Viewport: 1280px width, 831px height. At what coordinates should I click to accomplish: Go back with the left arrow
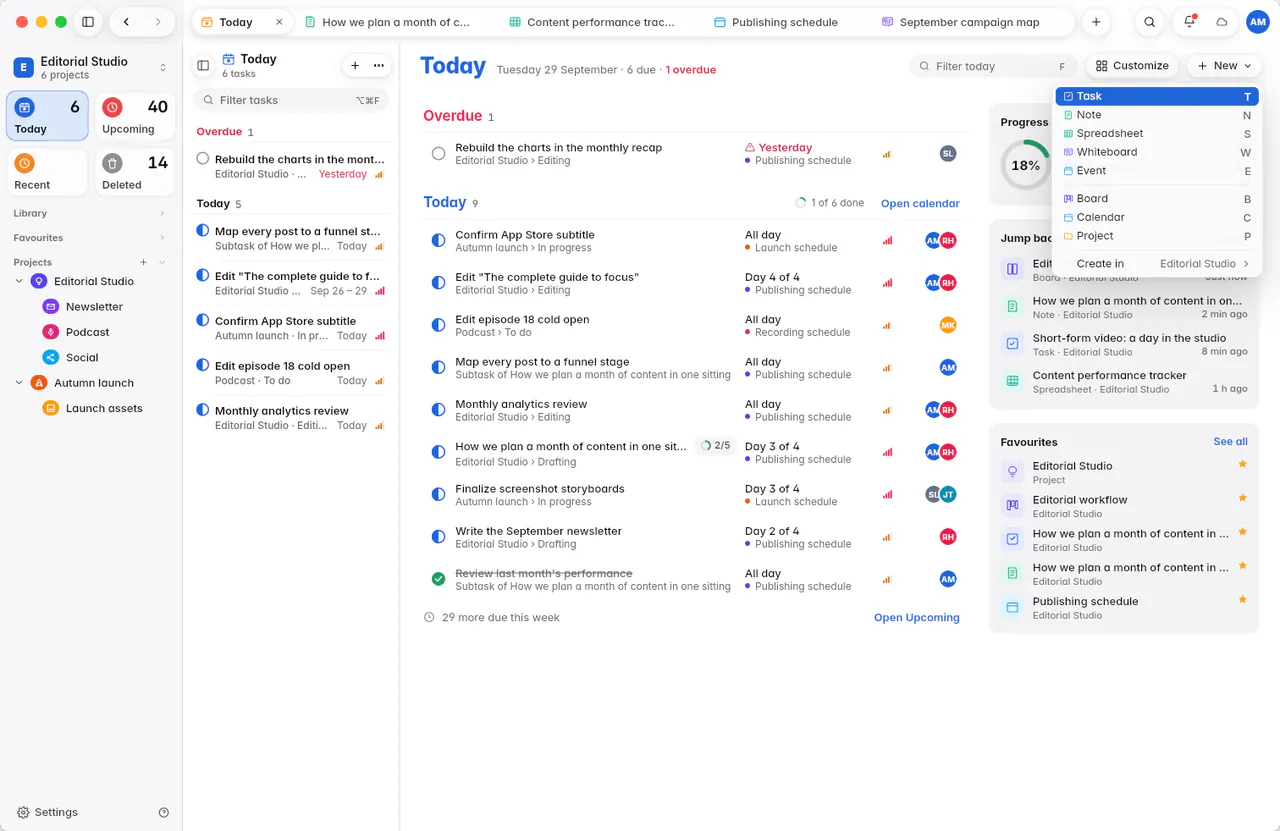(x=126, y=22)
